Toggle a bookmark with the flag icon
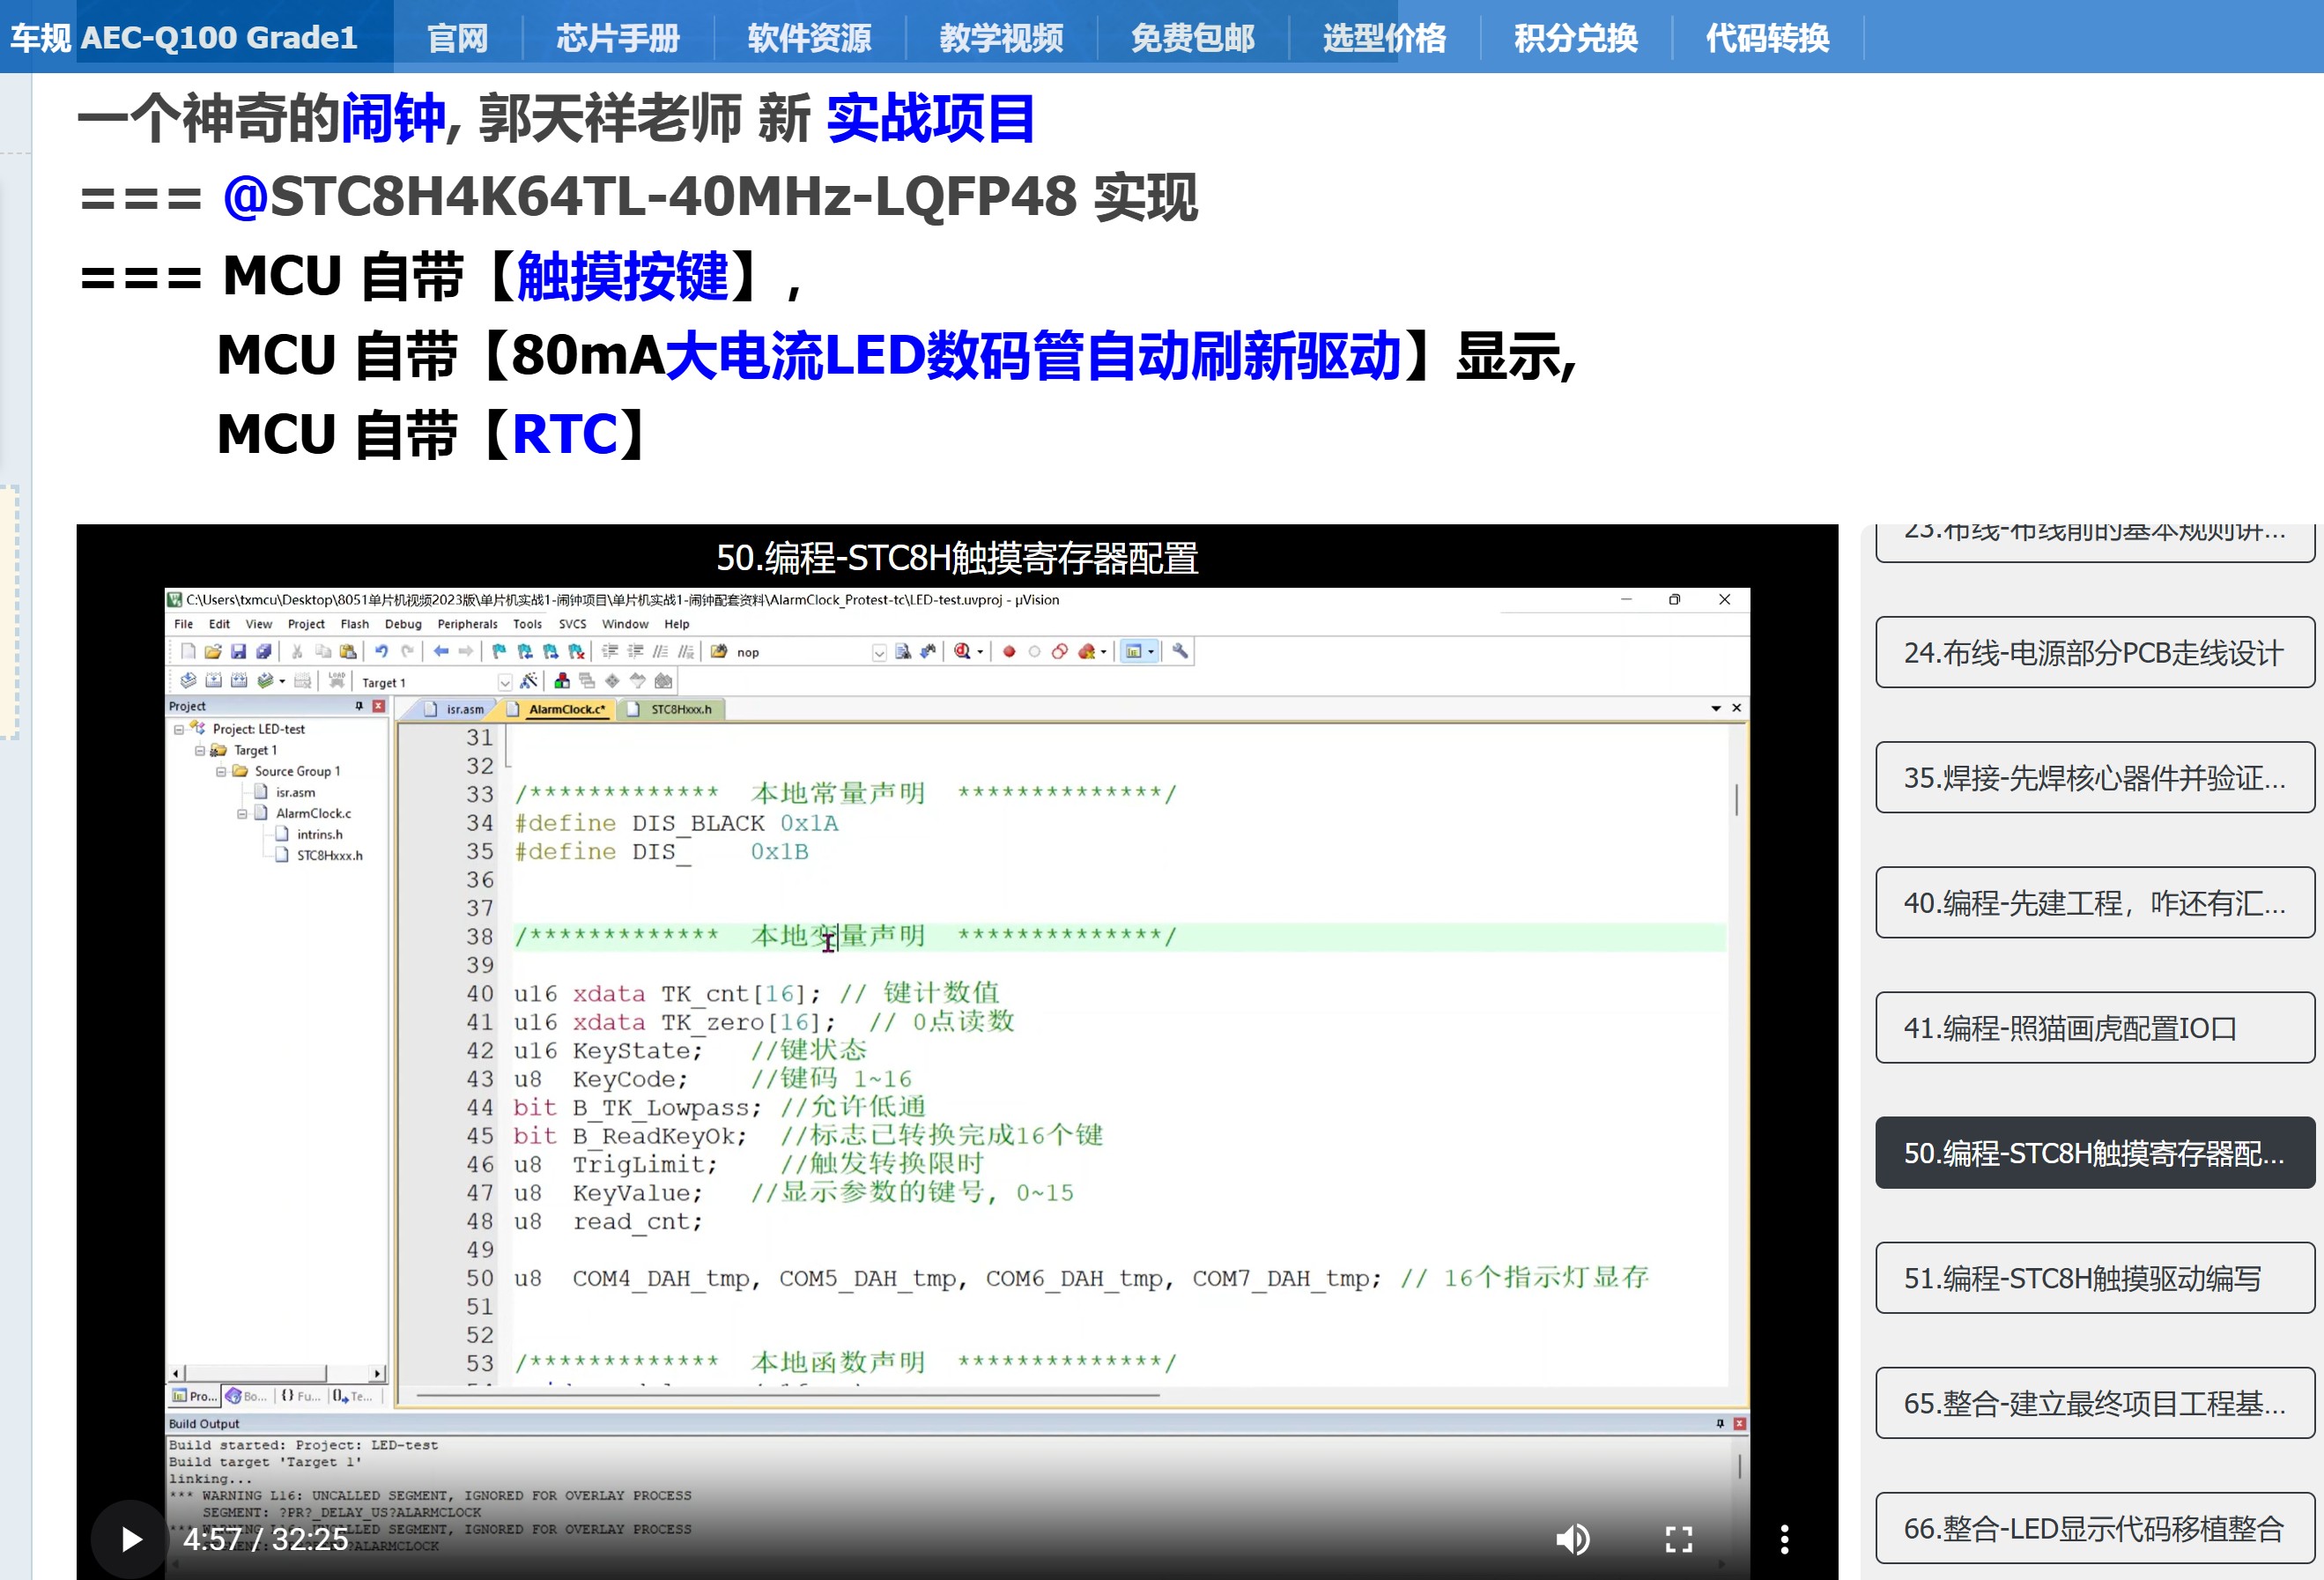The image size is (2324, 1580). [499, 652]
